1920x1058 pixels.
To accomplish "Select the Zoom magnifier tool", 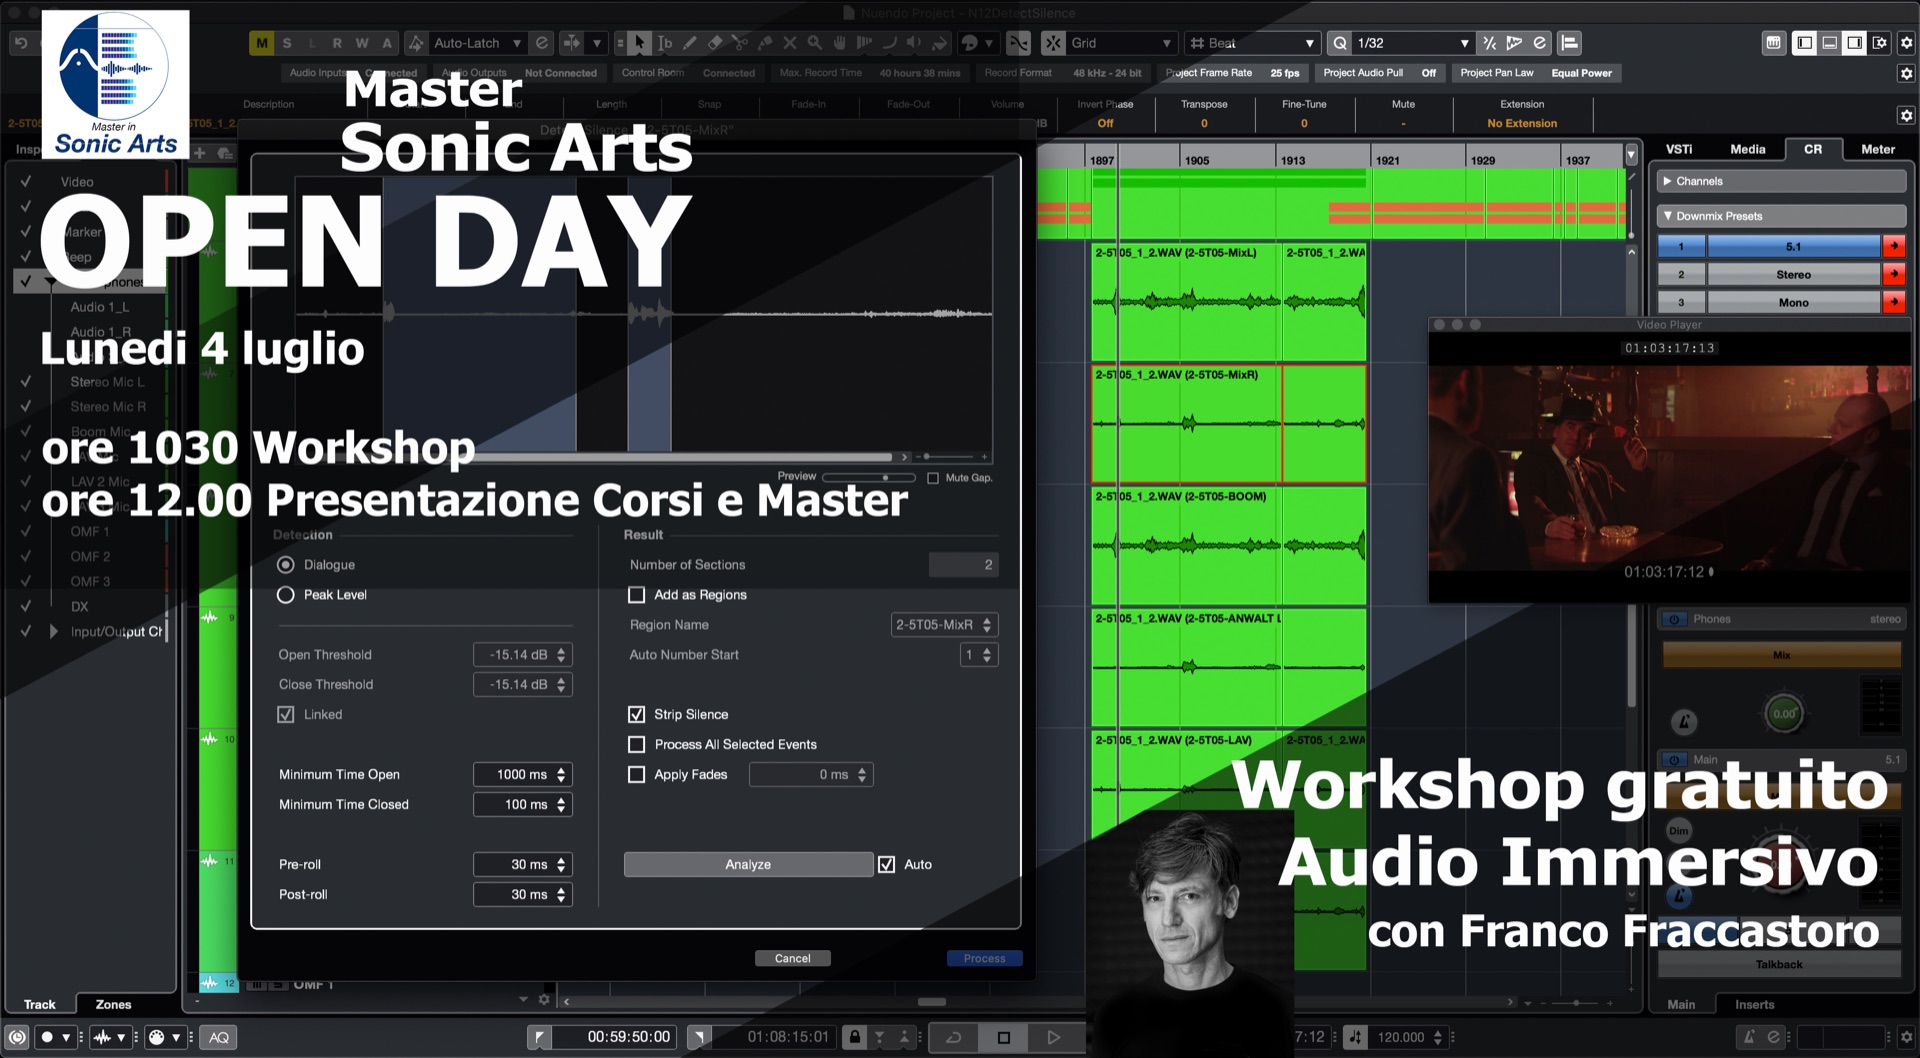I will click(x=815, y=43).
